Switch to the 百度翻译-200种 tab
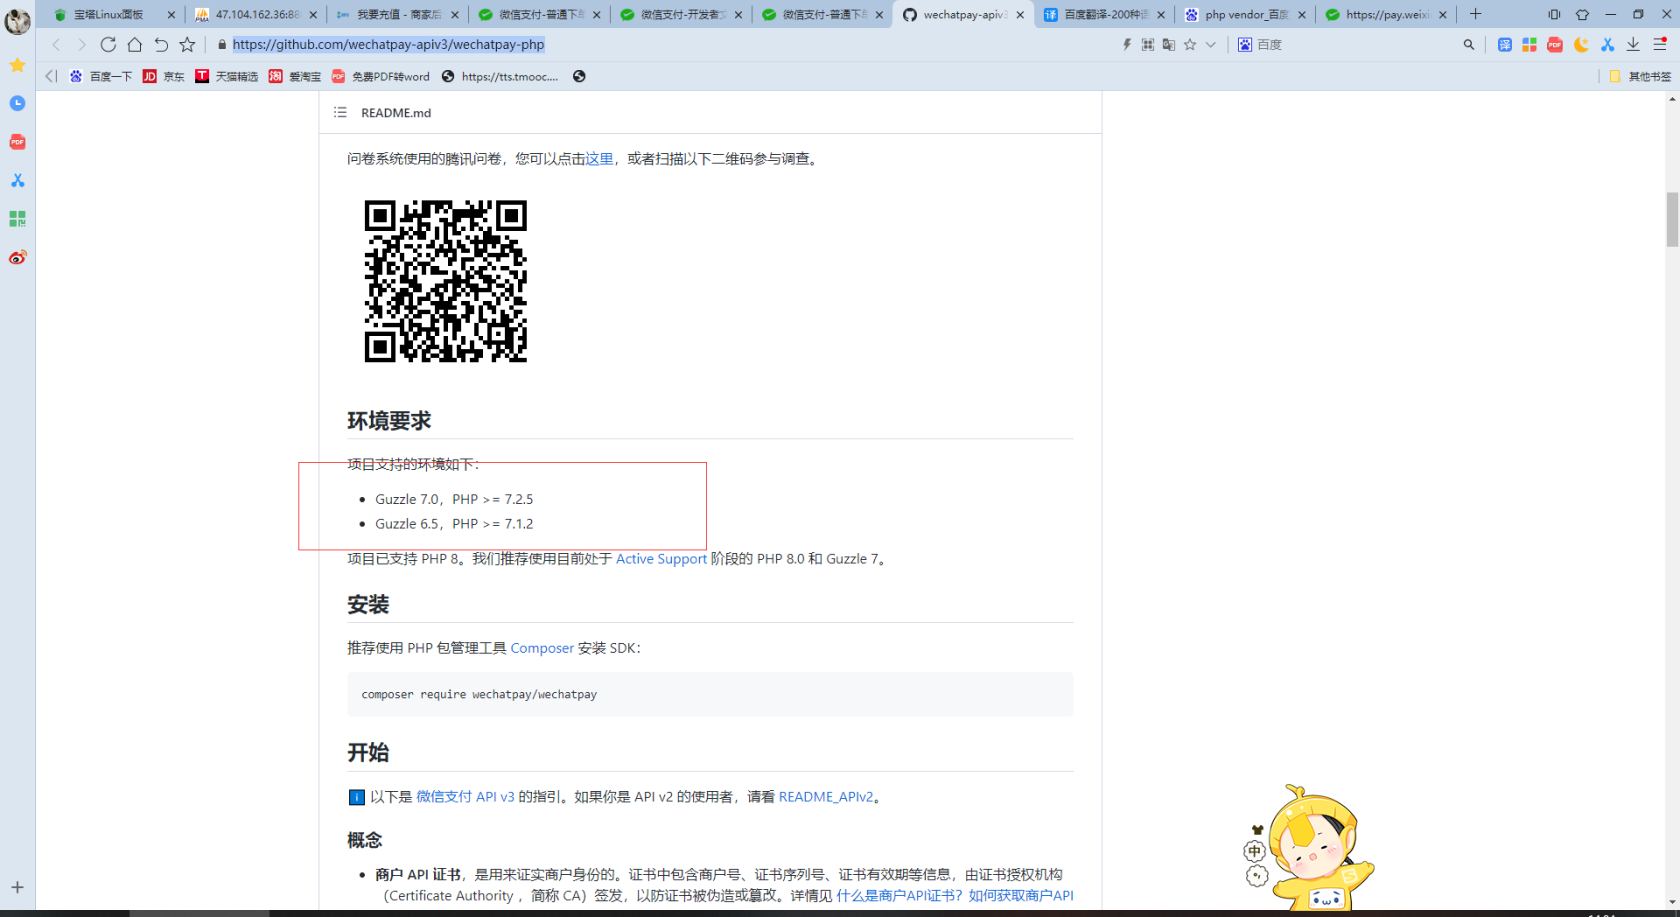This screenshot has width=1680, height=917. point(1104,14)
